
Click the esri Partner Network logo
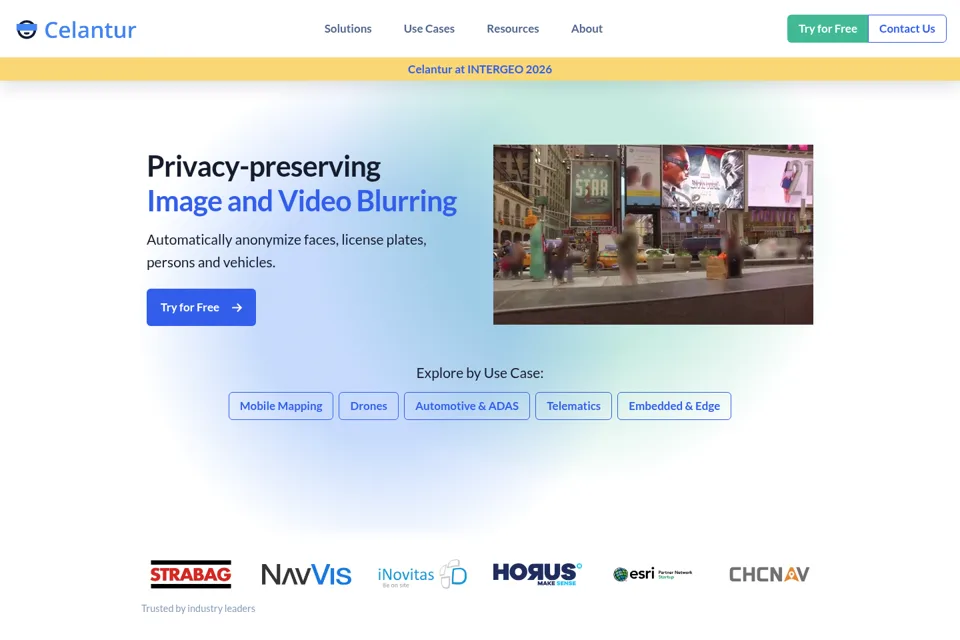[x=653, y=574]
